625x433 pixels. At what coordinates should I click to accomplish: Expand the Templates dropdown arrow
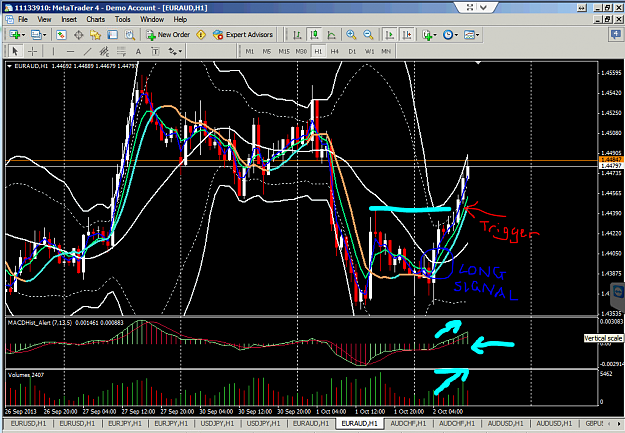click(478, 35)
